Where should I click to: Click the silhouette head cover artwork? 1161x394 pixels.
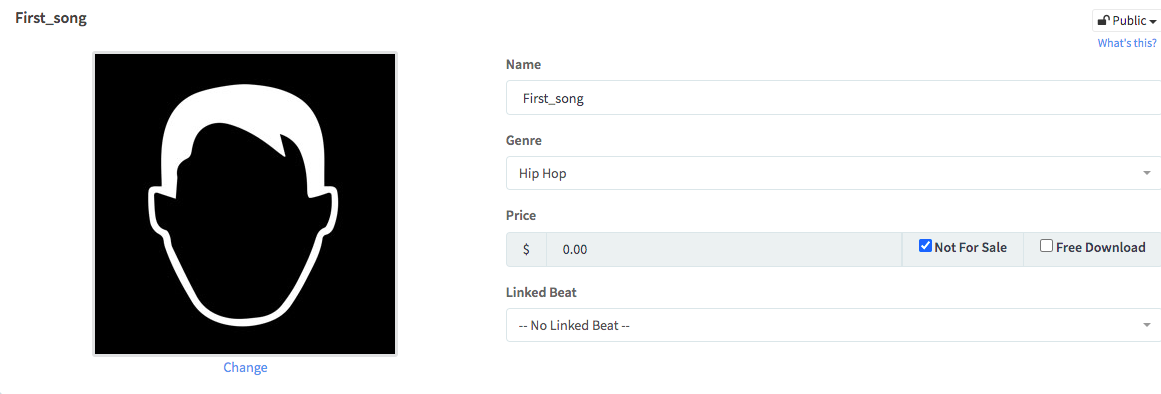click(x=244, y=204)
